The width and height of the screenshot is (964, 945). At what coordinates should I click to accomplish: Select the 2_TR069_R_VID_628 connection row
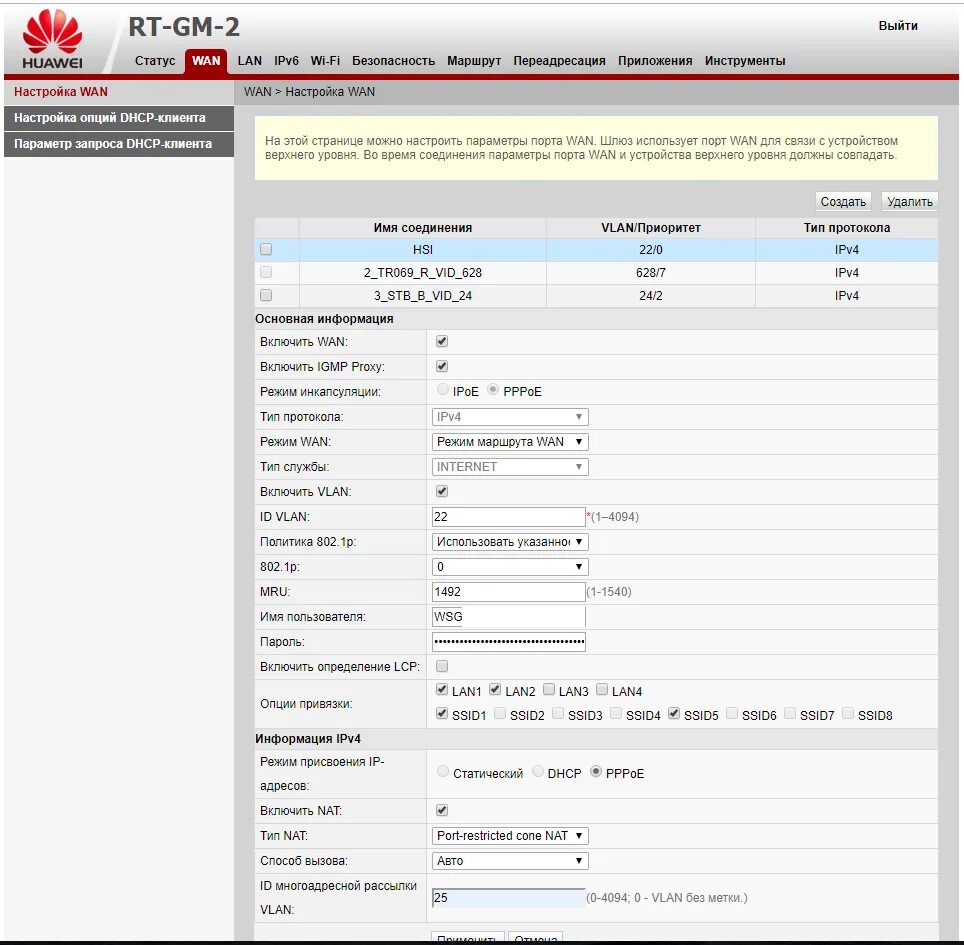point(596,272)
